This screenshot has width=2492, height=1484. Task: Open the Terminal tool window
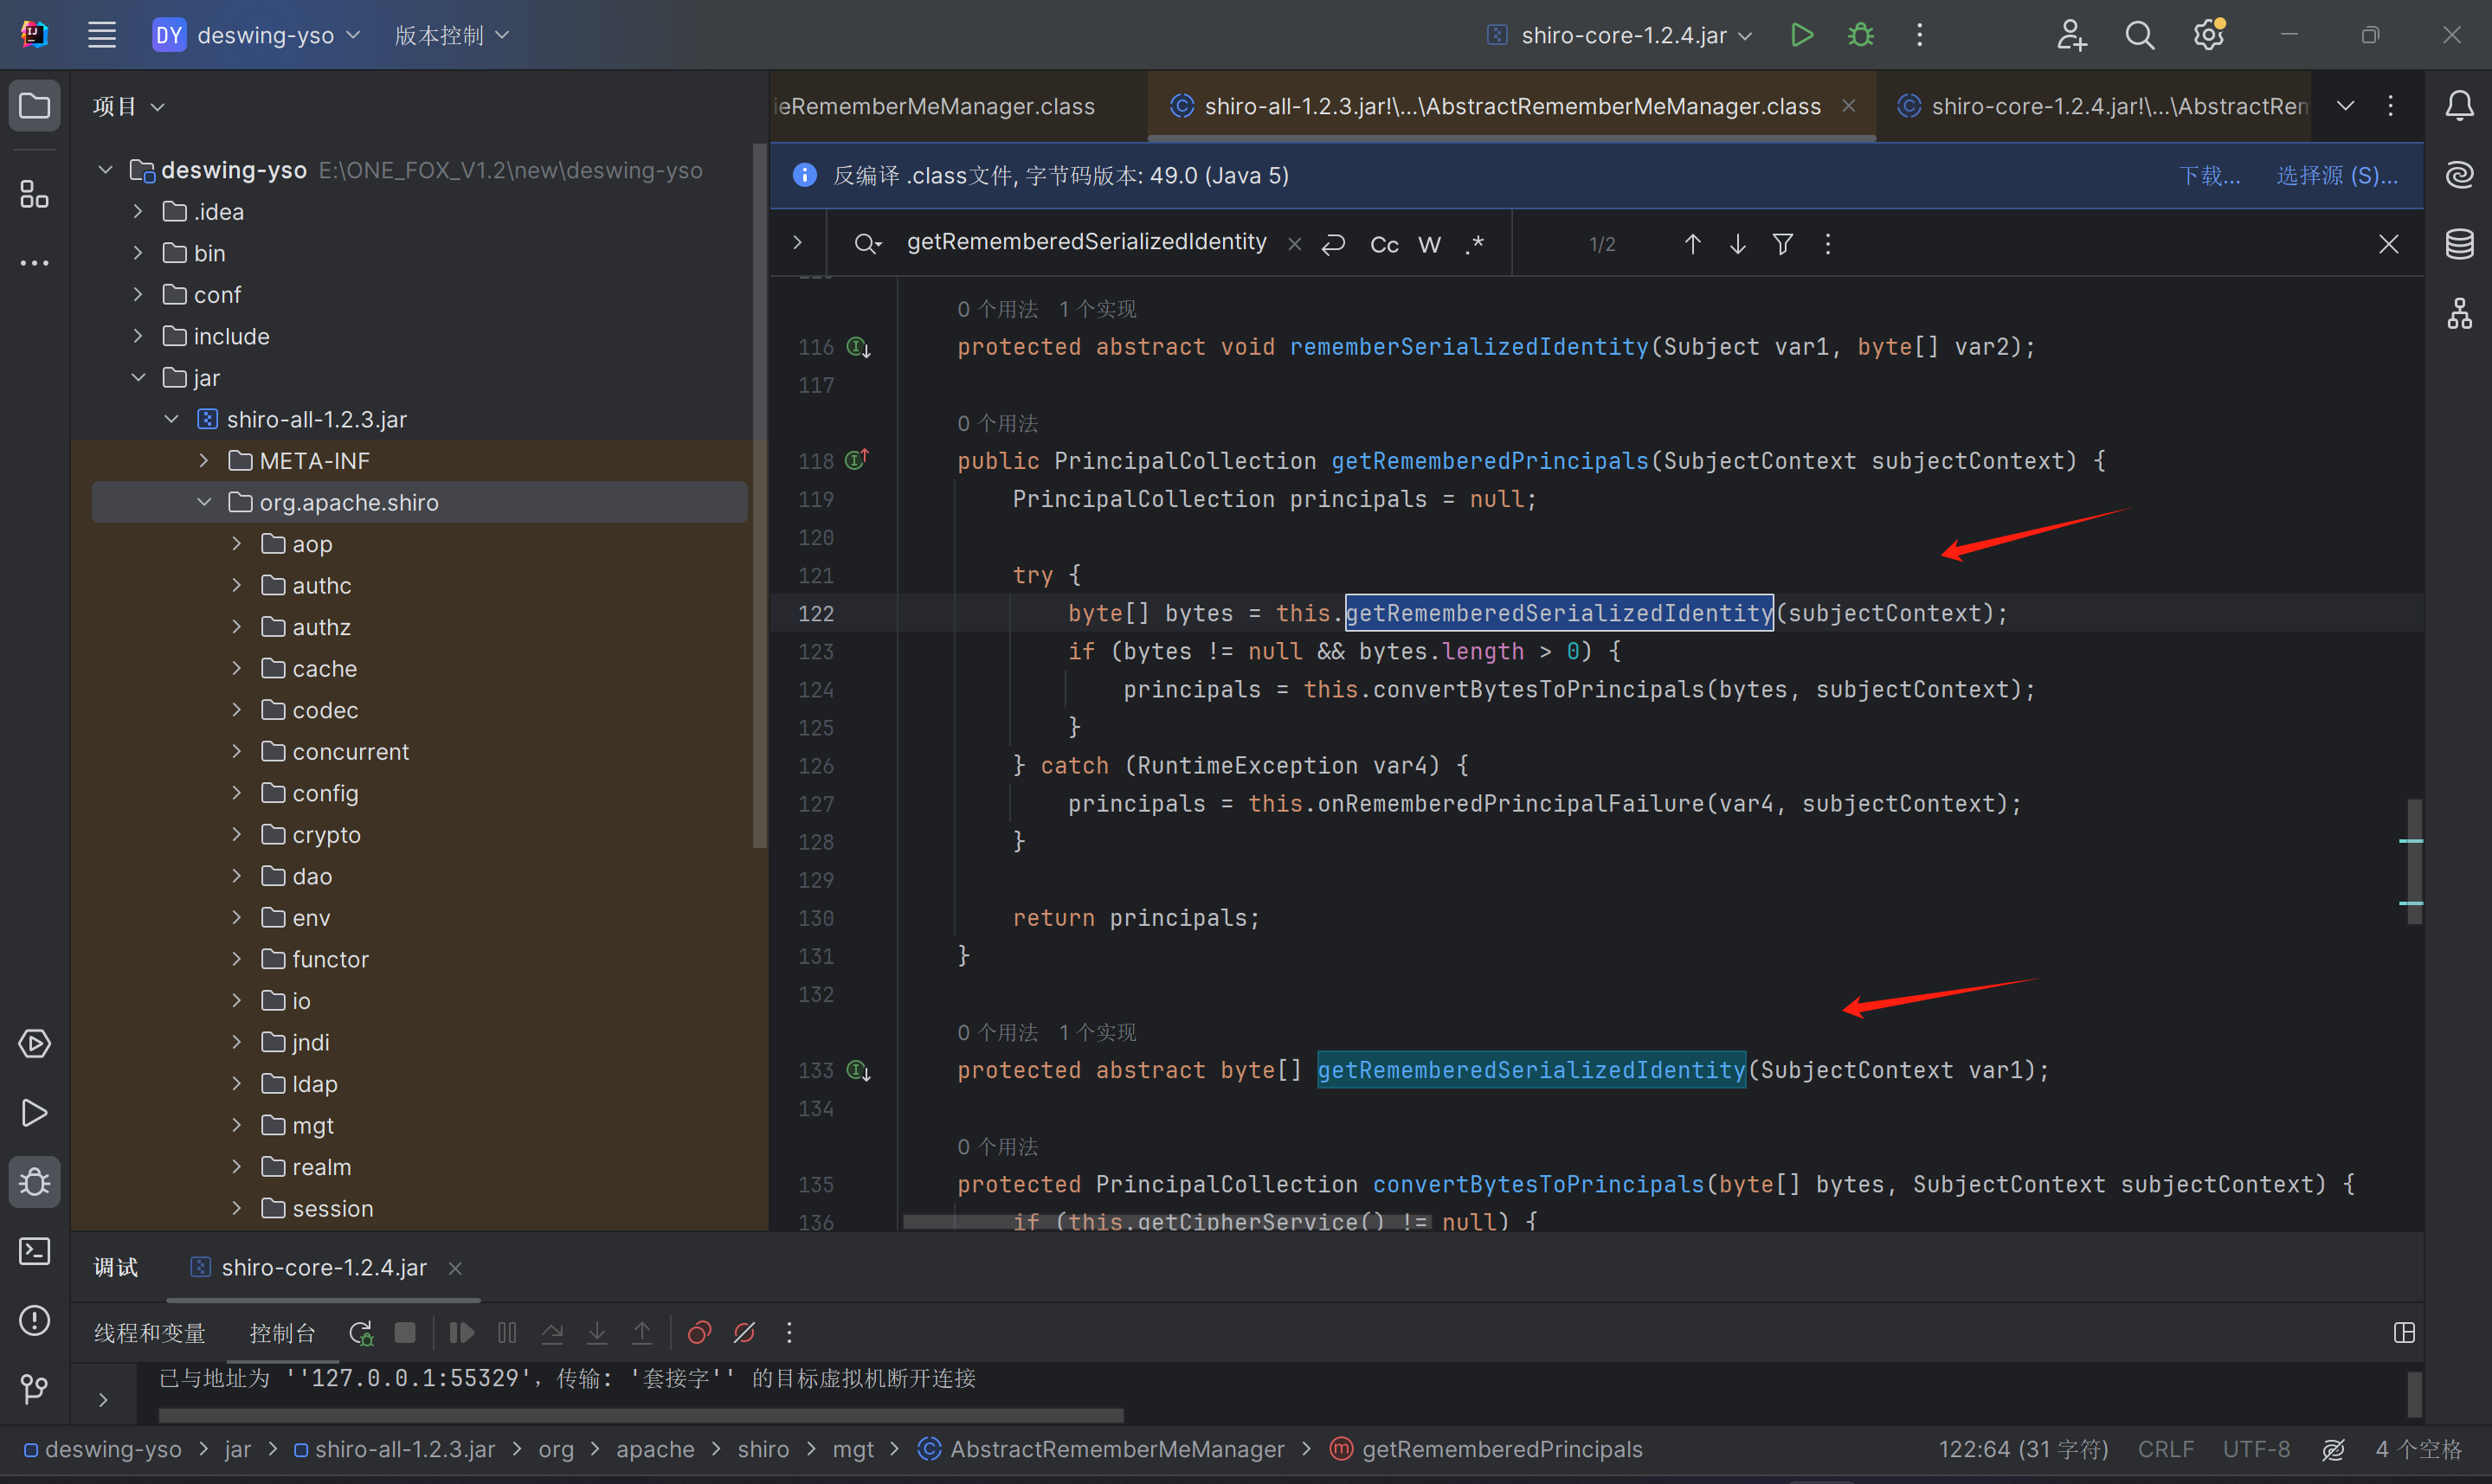point(34,1251)
